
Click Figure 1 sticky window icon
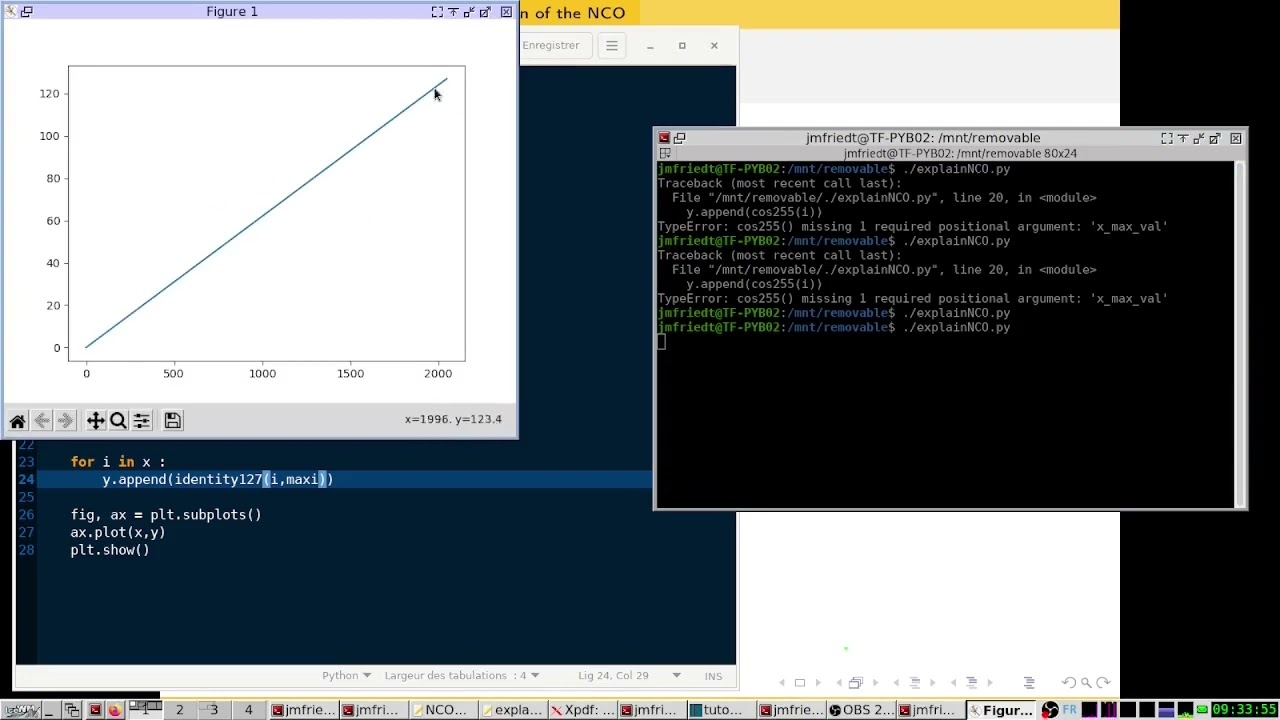[27, 12]
